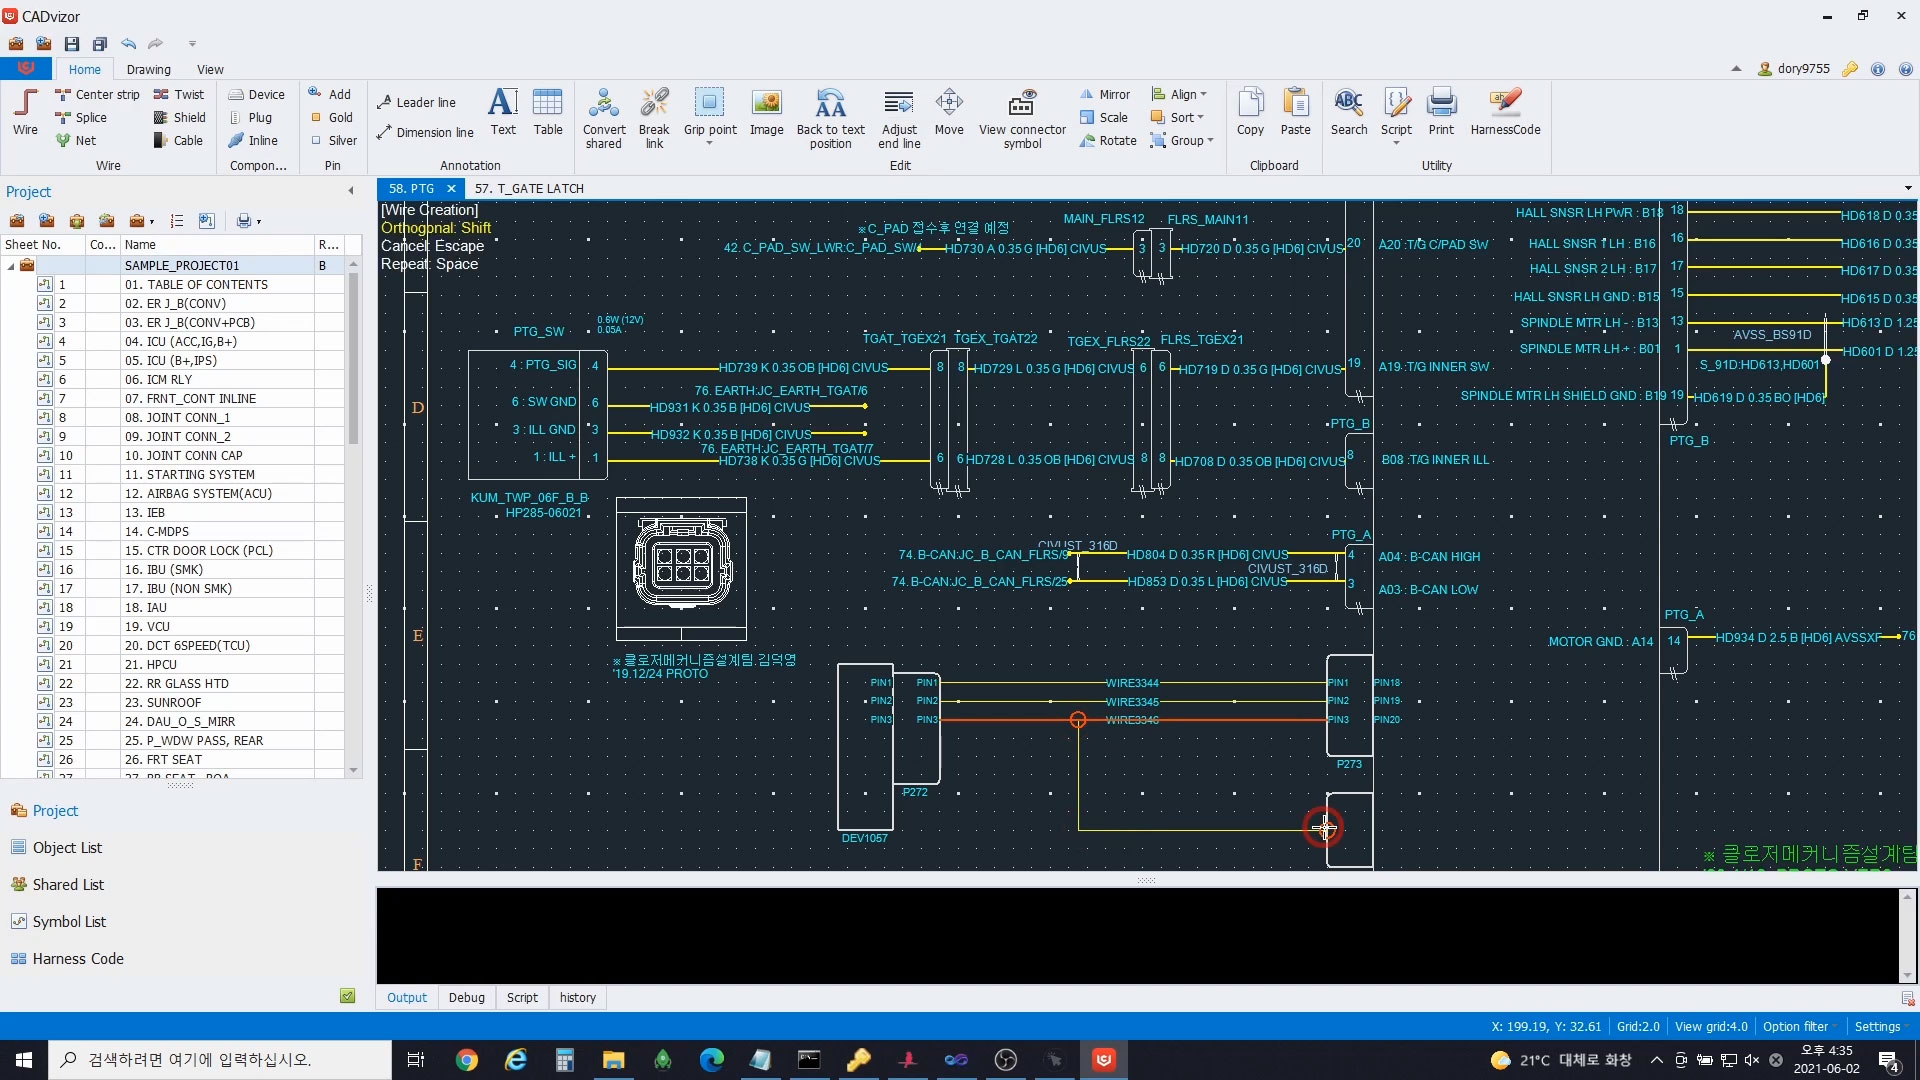Open the Search utility

coord(1348,112)
